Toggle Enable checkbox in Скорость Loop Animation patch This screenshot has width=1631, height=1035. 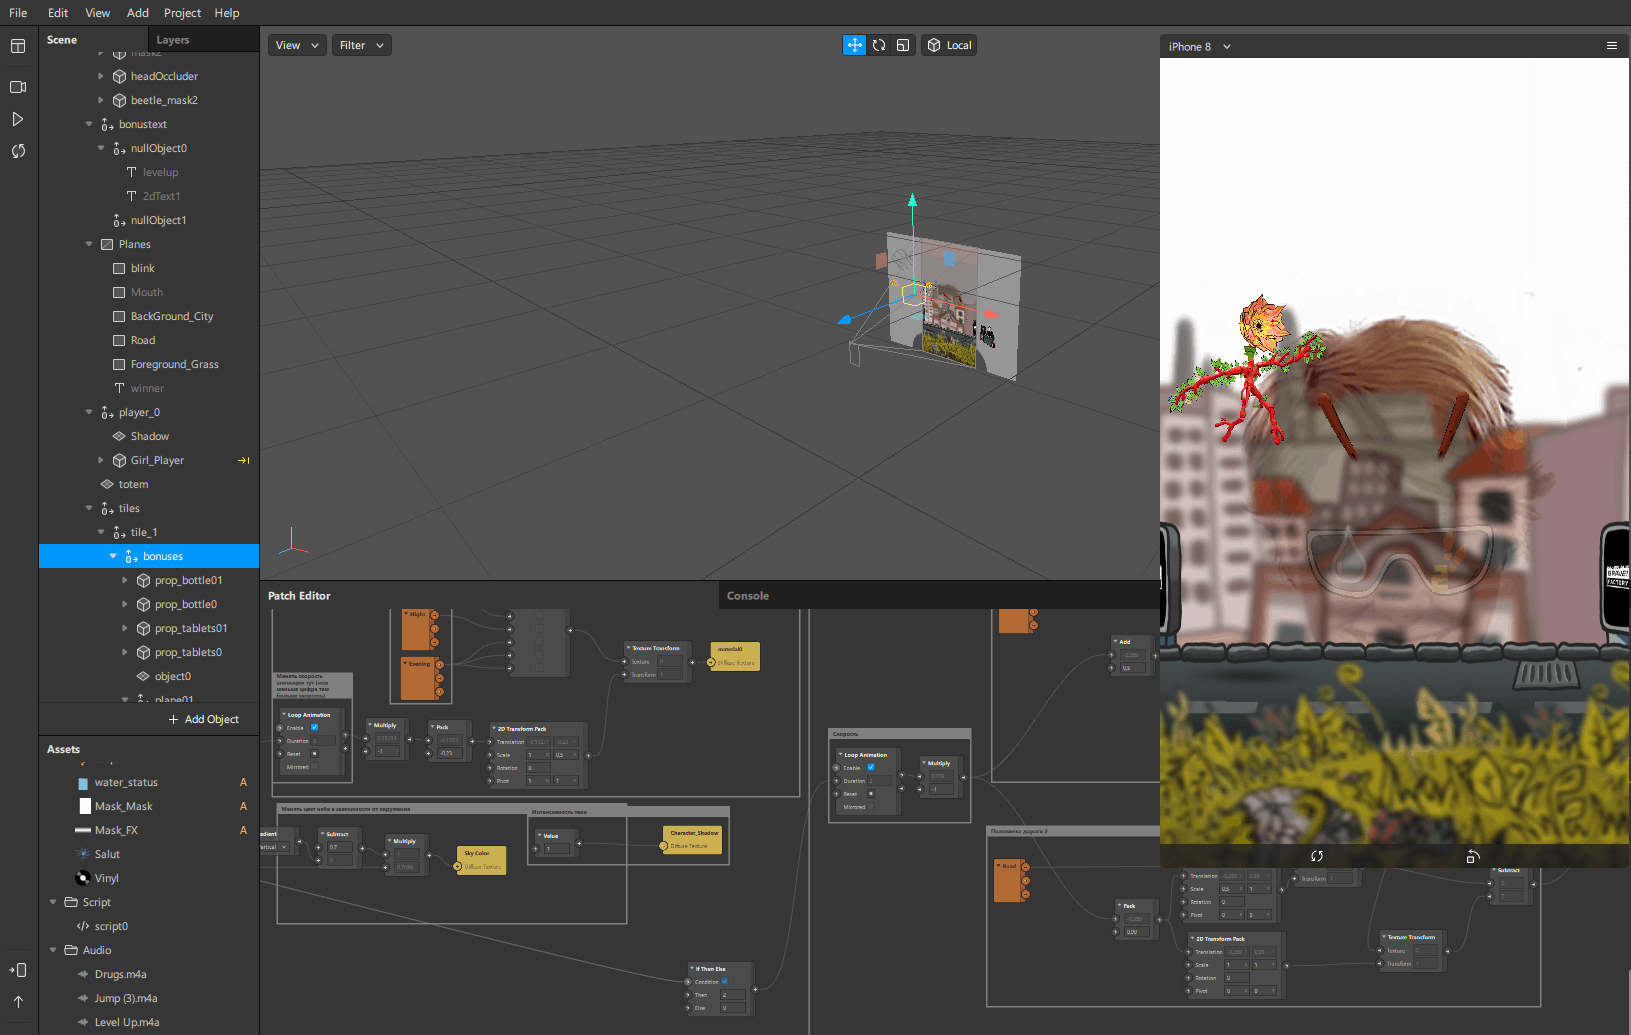tap(870, 767)
